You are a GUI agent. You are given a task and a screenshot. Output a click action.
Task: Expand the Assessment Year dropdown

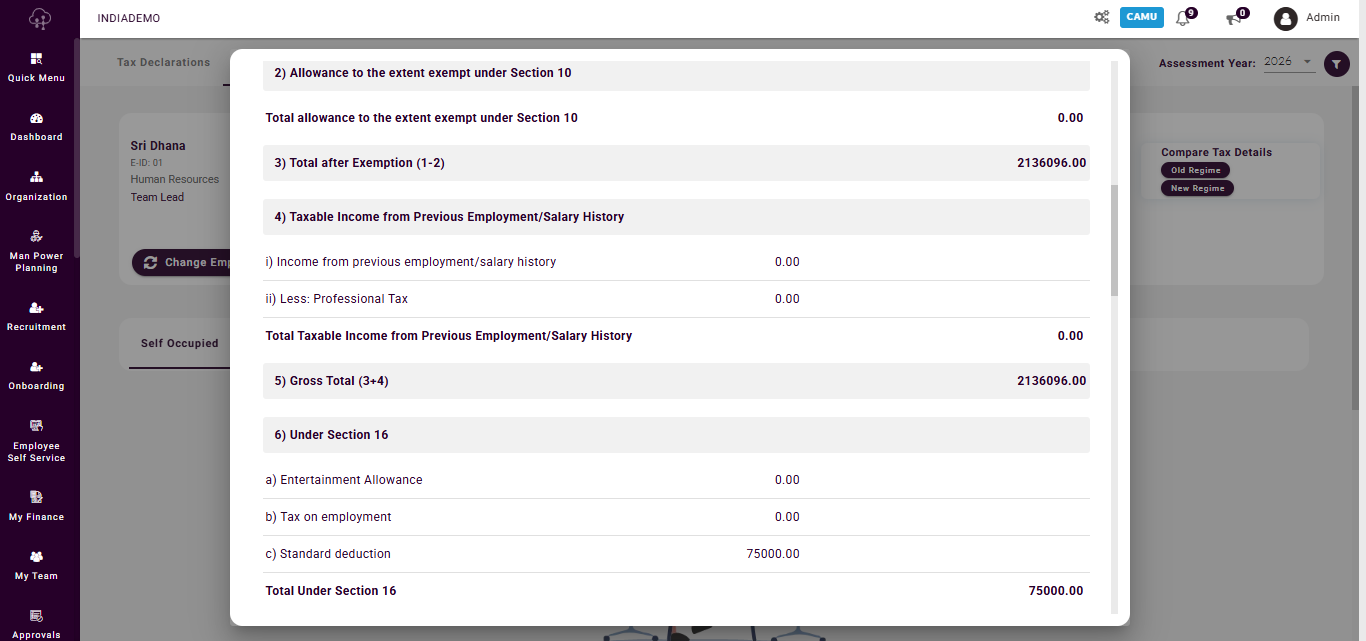tap(1288, 62)
